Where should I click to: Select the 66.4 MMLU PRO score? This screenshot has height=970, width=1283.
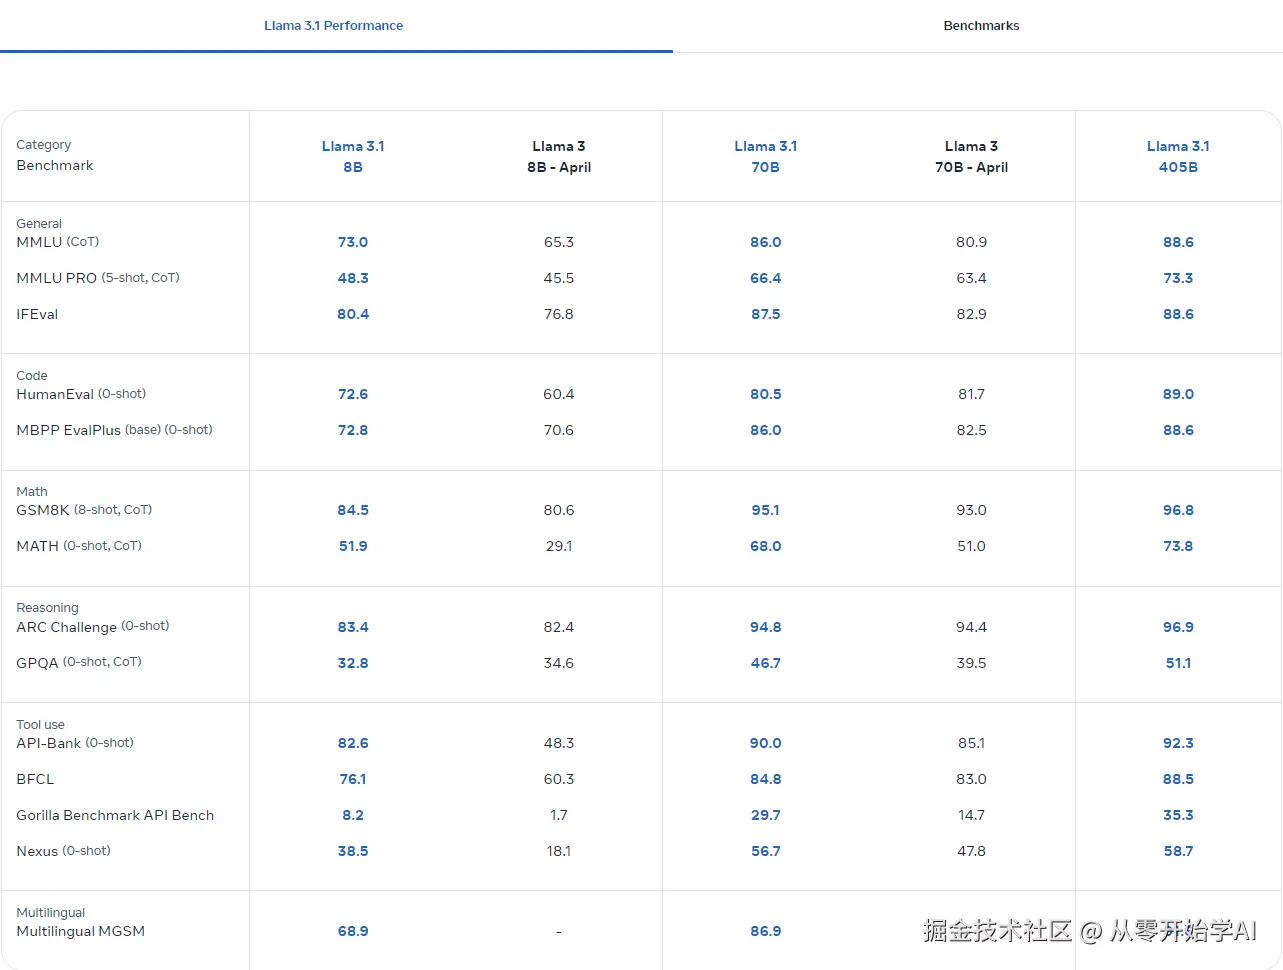point(766,278)
